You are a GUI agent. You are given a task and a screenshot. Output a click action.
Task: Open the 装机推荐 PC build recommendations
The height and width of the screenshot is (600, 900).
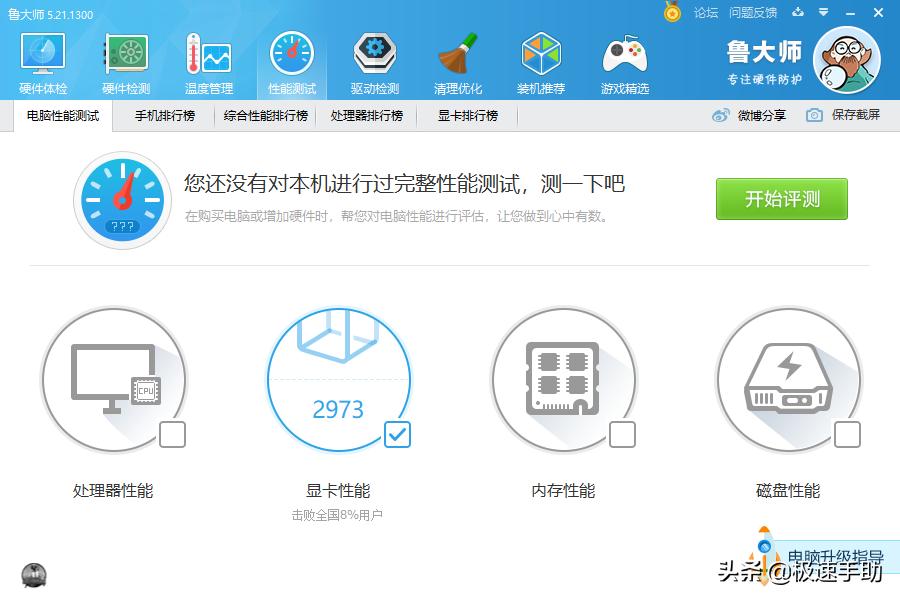click(x=541, y=60)
